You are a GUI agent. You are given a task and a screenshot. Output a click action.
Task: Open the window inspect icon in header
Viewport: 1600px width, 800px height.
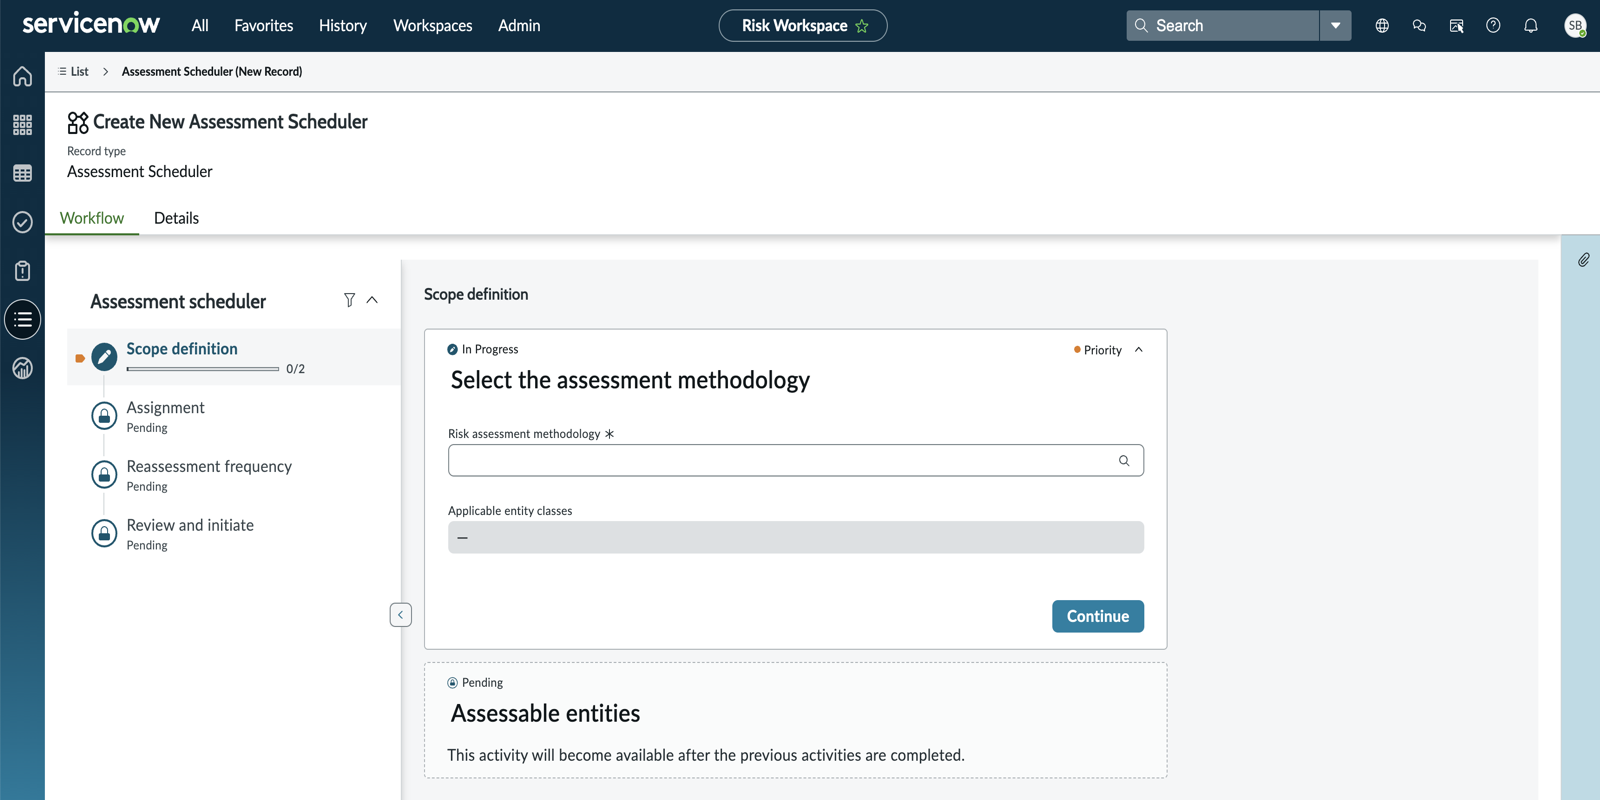1456,26
